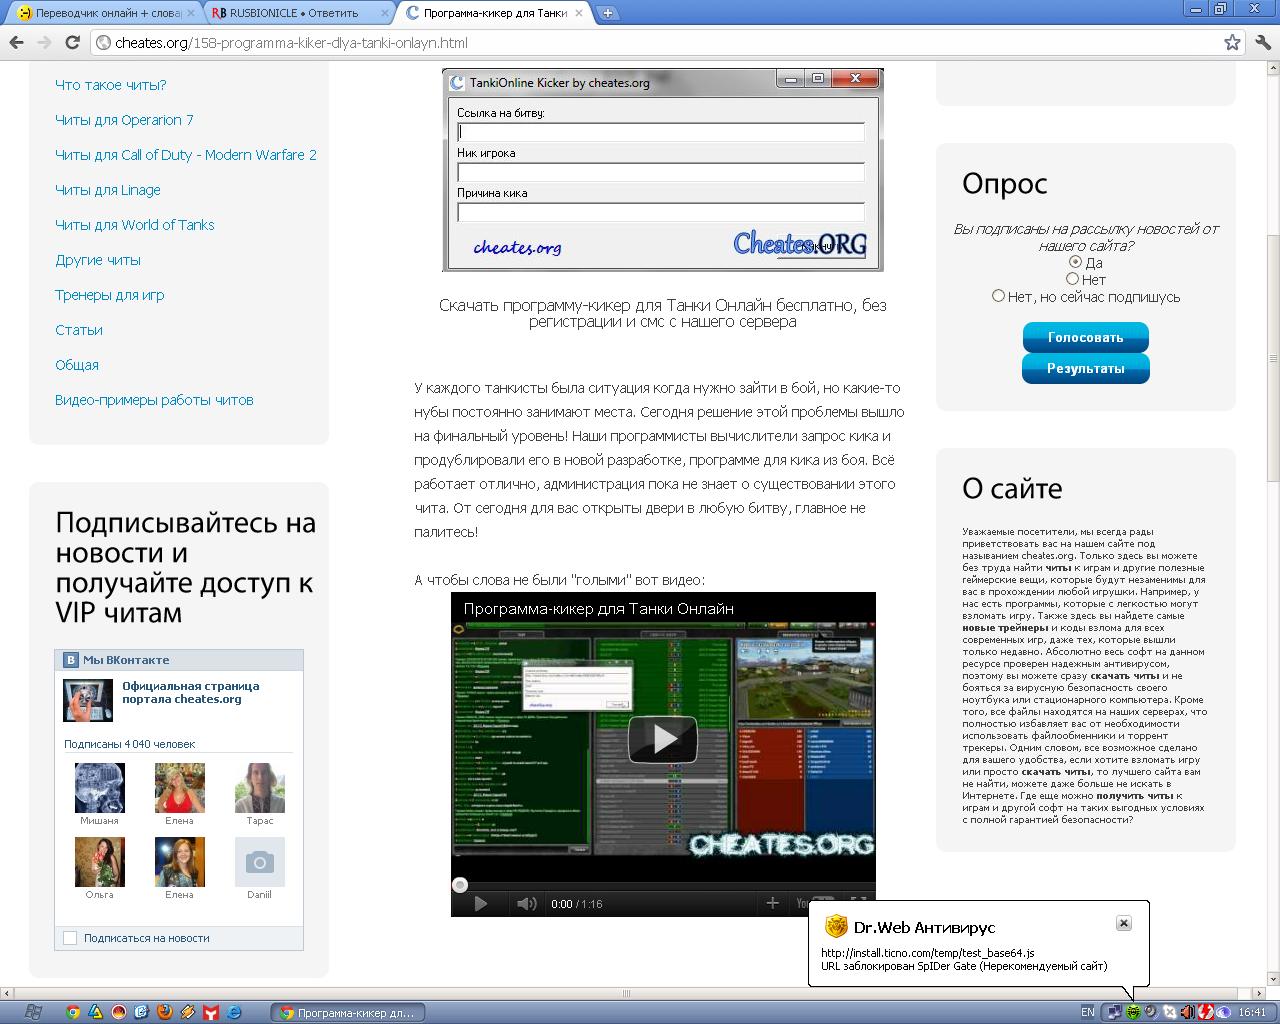This screenshot has height=1024, width=1280.
Task: Click the Dr.Web green spider tray icon
Action: (x=1132, y=1012)
